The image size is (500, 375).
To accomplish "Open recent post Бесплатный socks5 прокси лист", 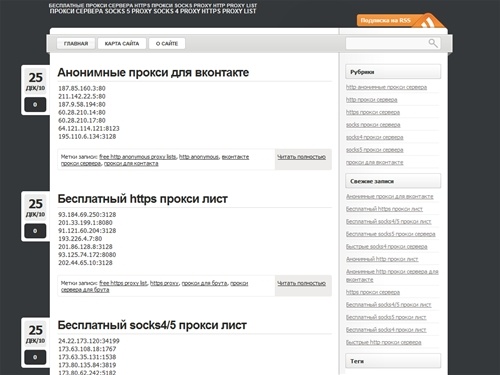I will point(386,317).
